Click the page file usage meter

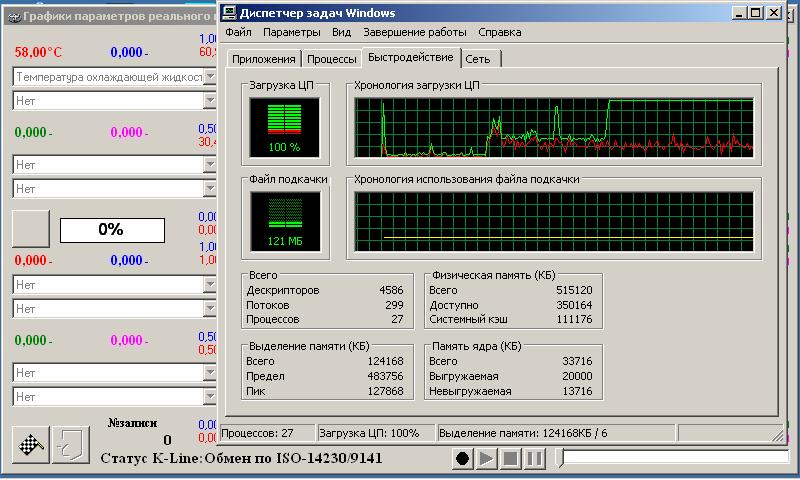pos(285,221)
